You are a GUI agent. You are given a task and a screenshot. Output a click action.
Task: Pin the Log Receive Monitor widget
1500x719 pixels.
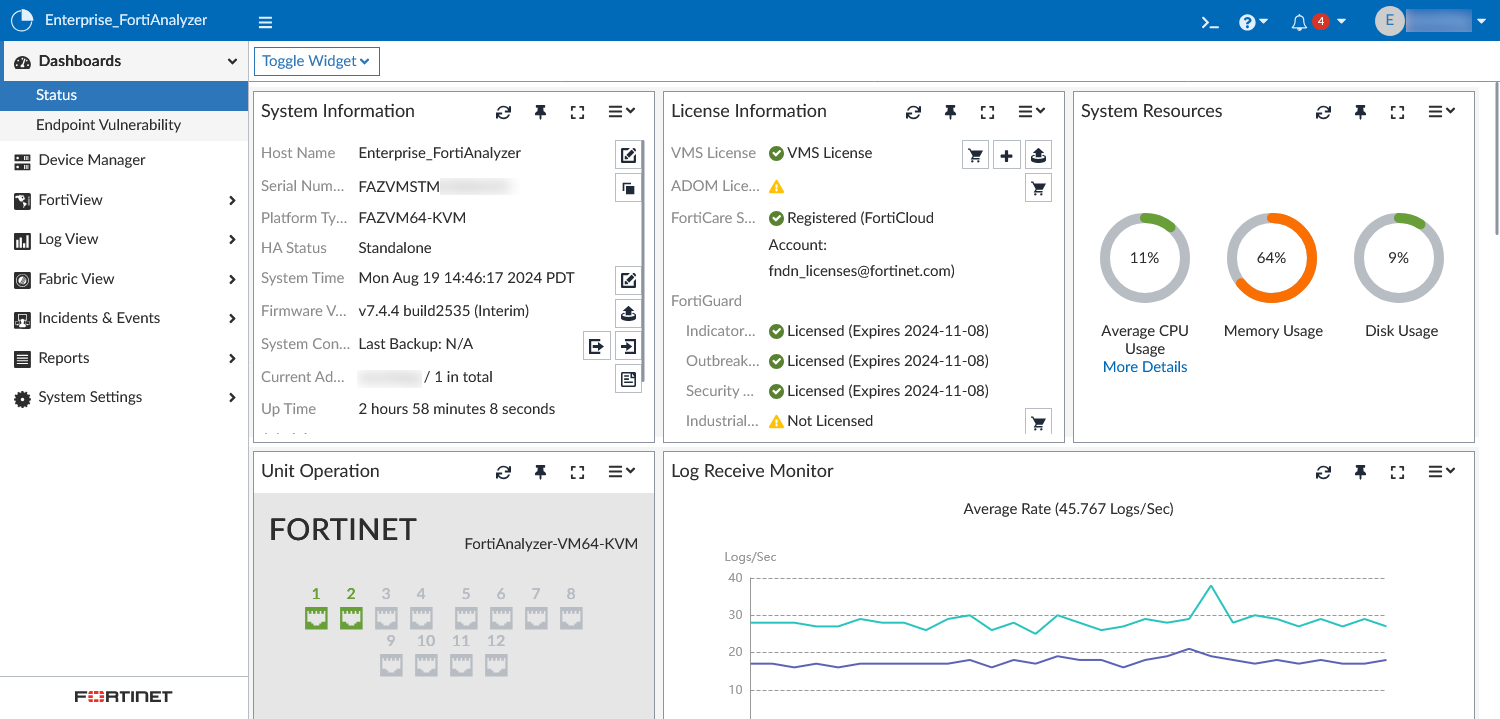pyautogui.click(x=1360, y=472)
